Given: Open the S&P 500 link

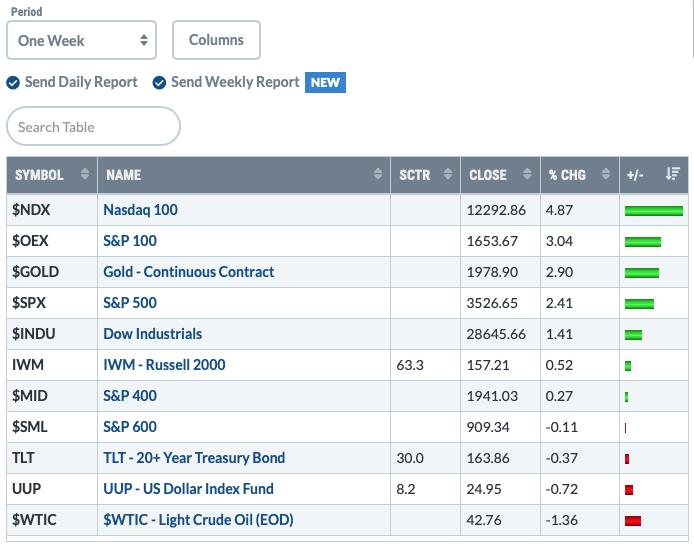Looking at the screenshot, I should click(x=130, y=303).
